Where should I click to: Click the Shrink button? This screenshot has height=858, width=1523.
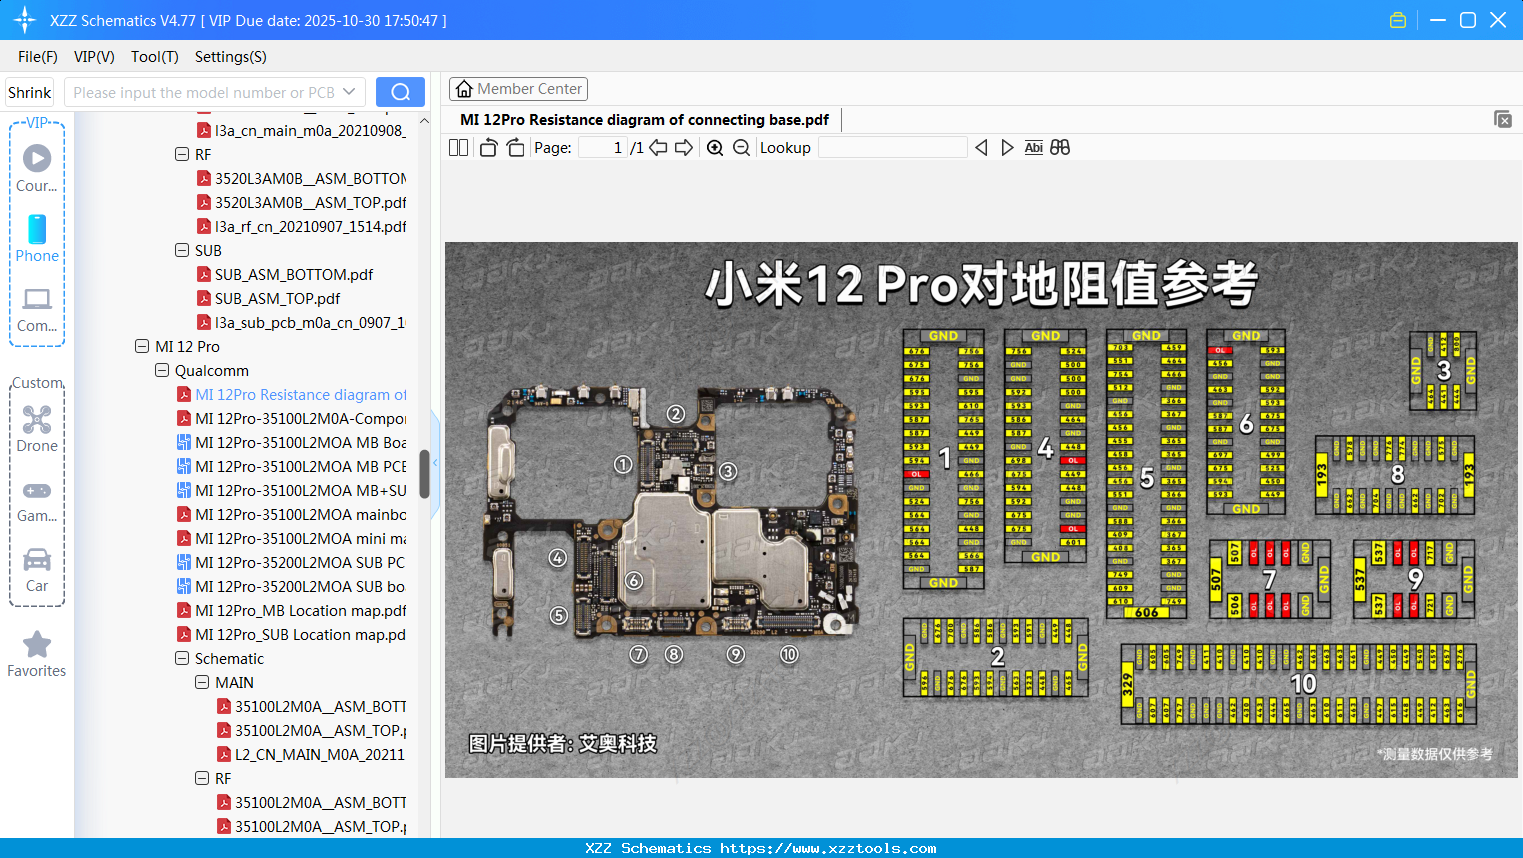[x=29, y=91]
